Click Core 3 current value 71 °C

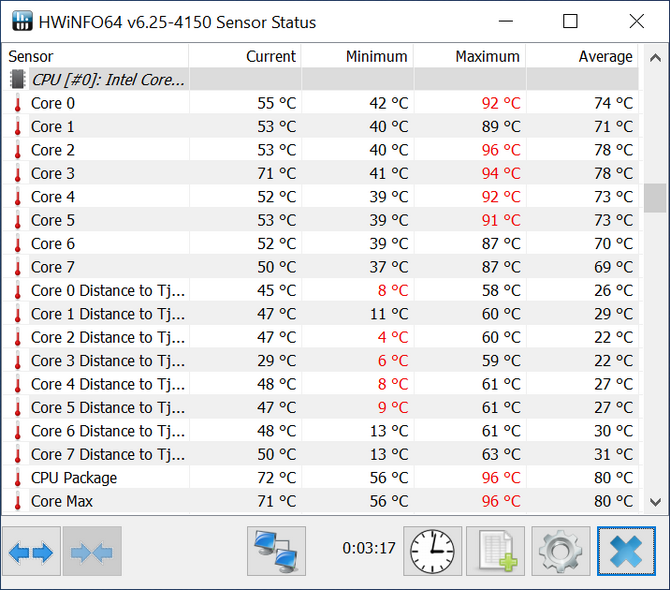[x=276, y=173]
